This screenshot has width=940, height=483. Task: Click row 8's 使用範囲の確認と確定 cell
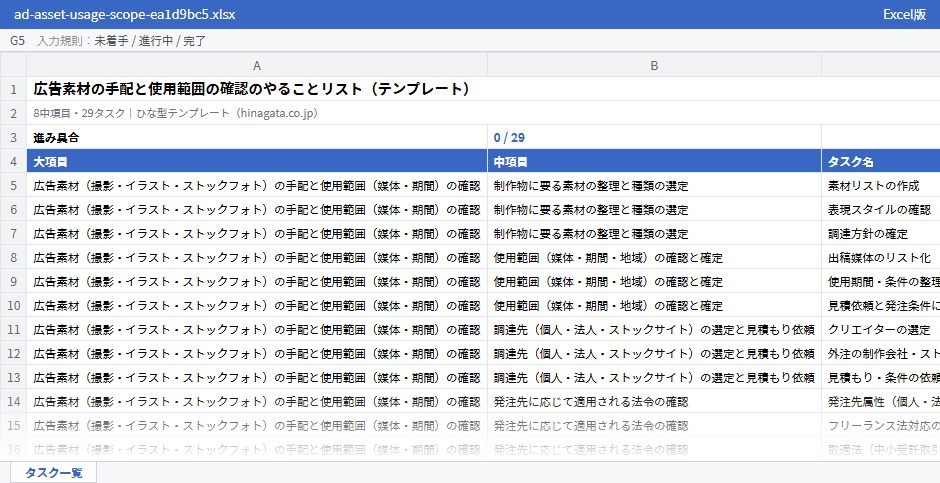click(655, 257)
